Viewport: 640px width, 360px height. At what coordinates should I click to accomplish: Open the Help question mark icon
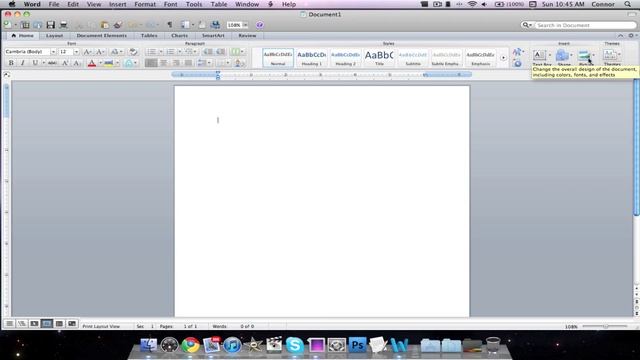point(260,25)
